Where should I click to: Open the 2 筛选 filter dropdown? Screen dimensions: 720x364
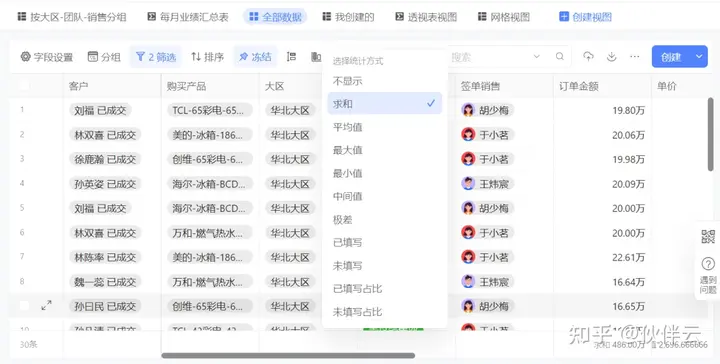[x=156, y=57]
